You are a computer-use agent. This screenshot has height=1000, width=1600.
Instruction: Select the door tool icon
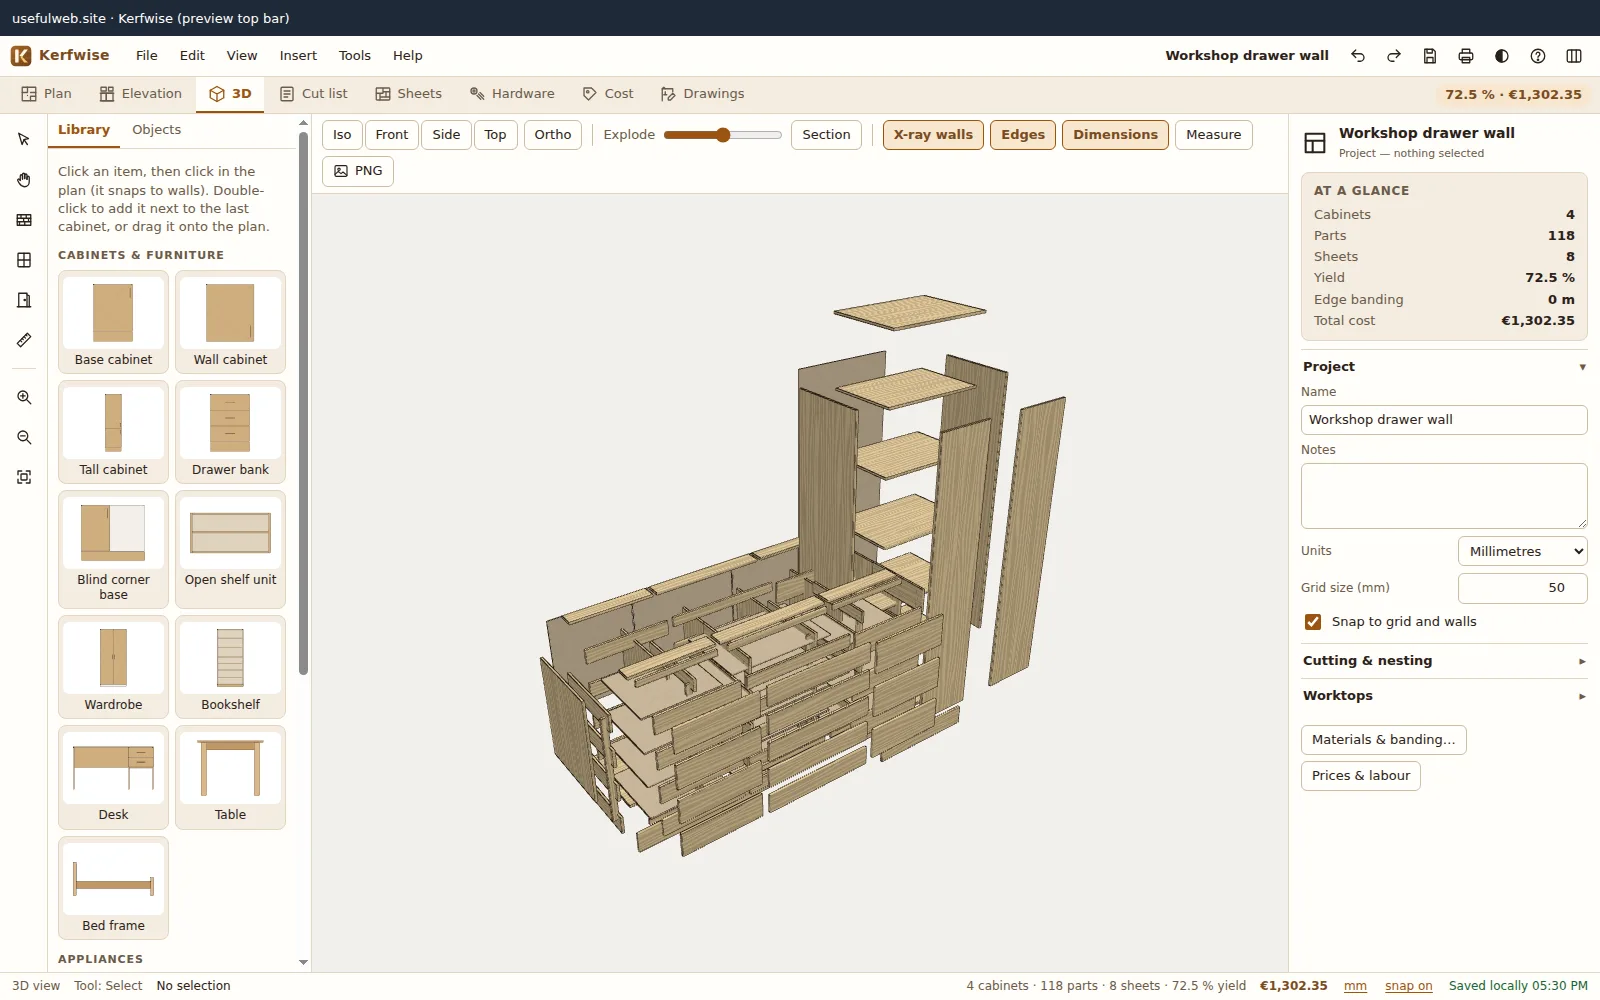[24, 300]
